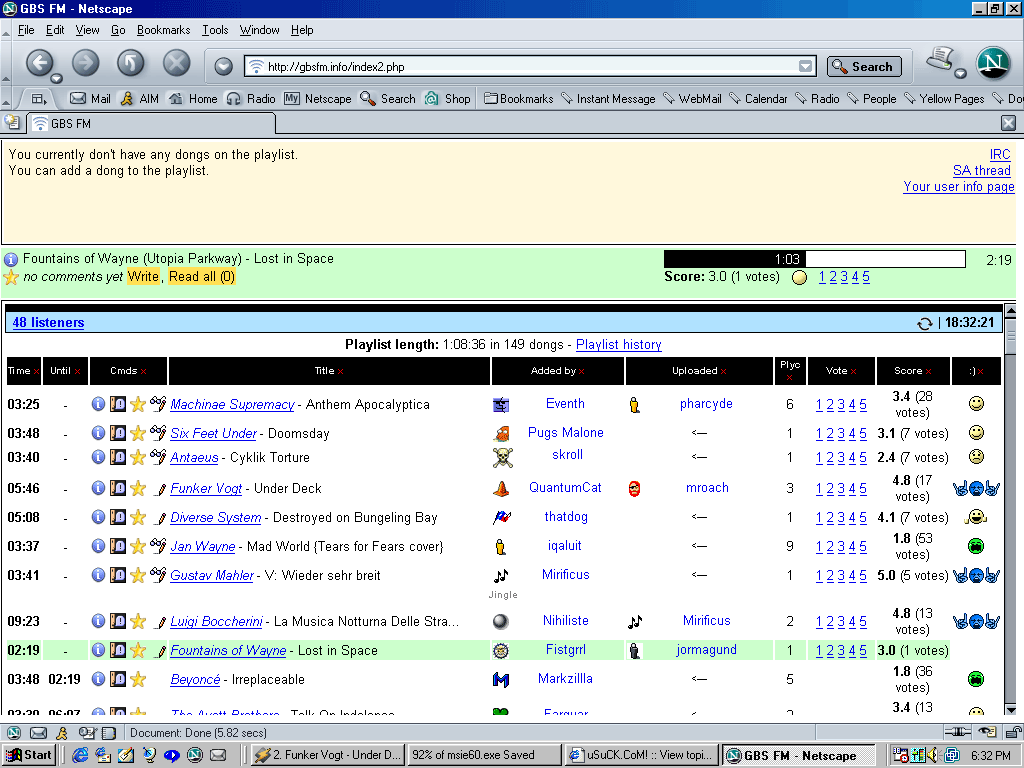Select the GBS FM browser tab
Viewport: 1024px width, 768px height.
point(152,123)
